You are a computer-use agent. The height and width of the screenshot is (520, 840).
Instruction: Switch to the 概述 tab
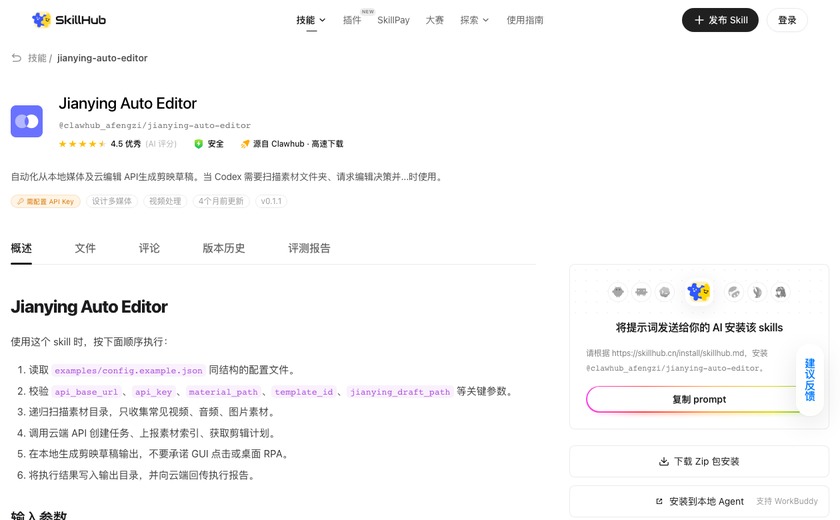click(x=21, y=248)
